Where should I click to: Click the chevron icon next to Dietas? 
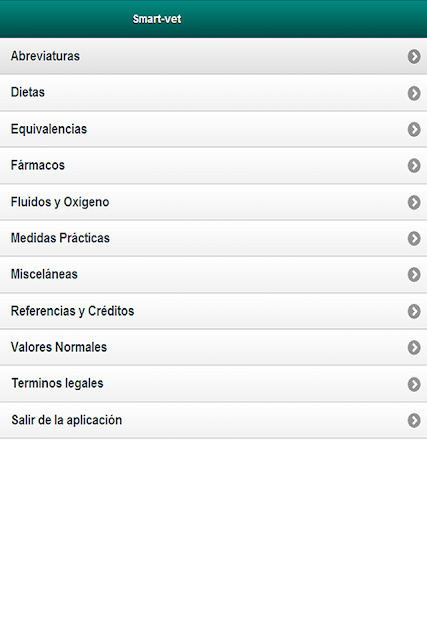point(414,93)
